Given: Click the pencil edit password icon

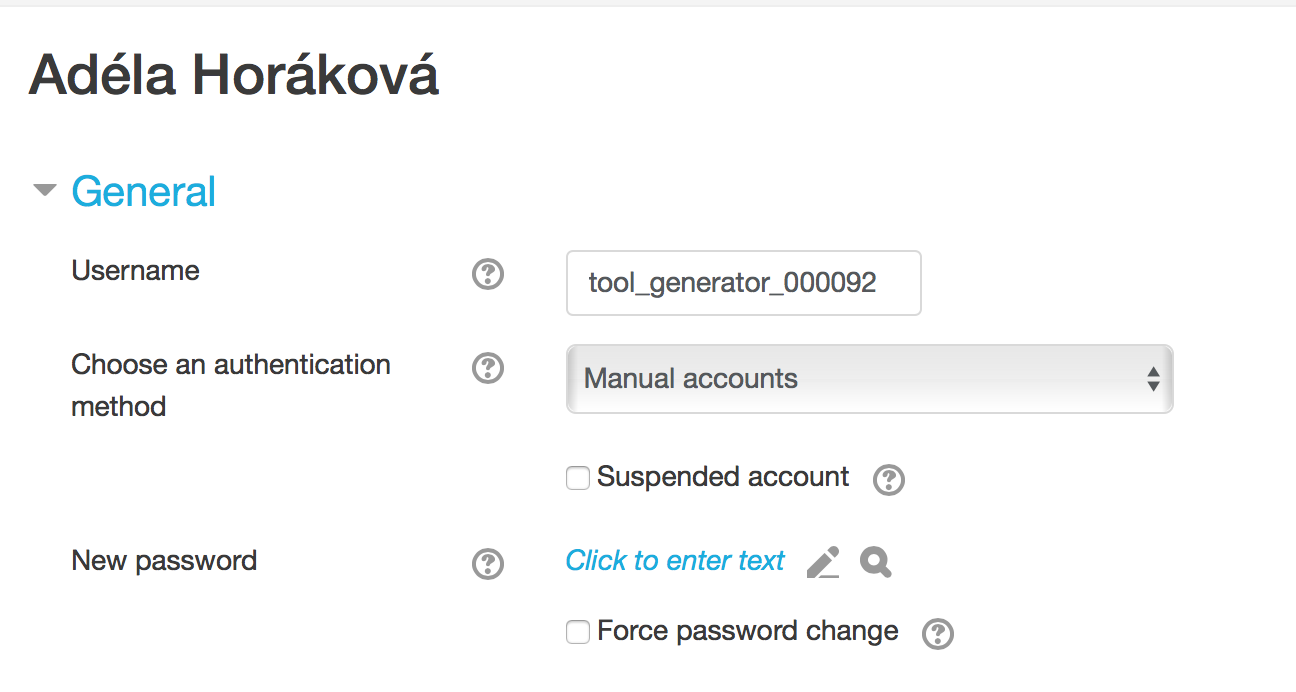Looking at the screenshot, I should point(823,562).
